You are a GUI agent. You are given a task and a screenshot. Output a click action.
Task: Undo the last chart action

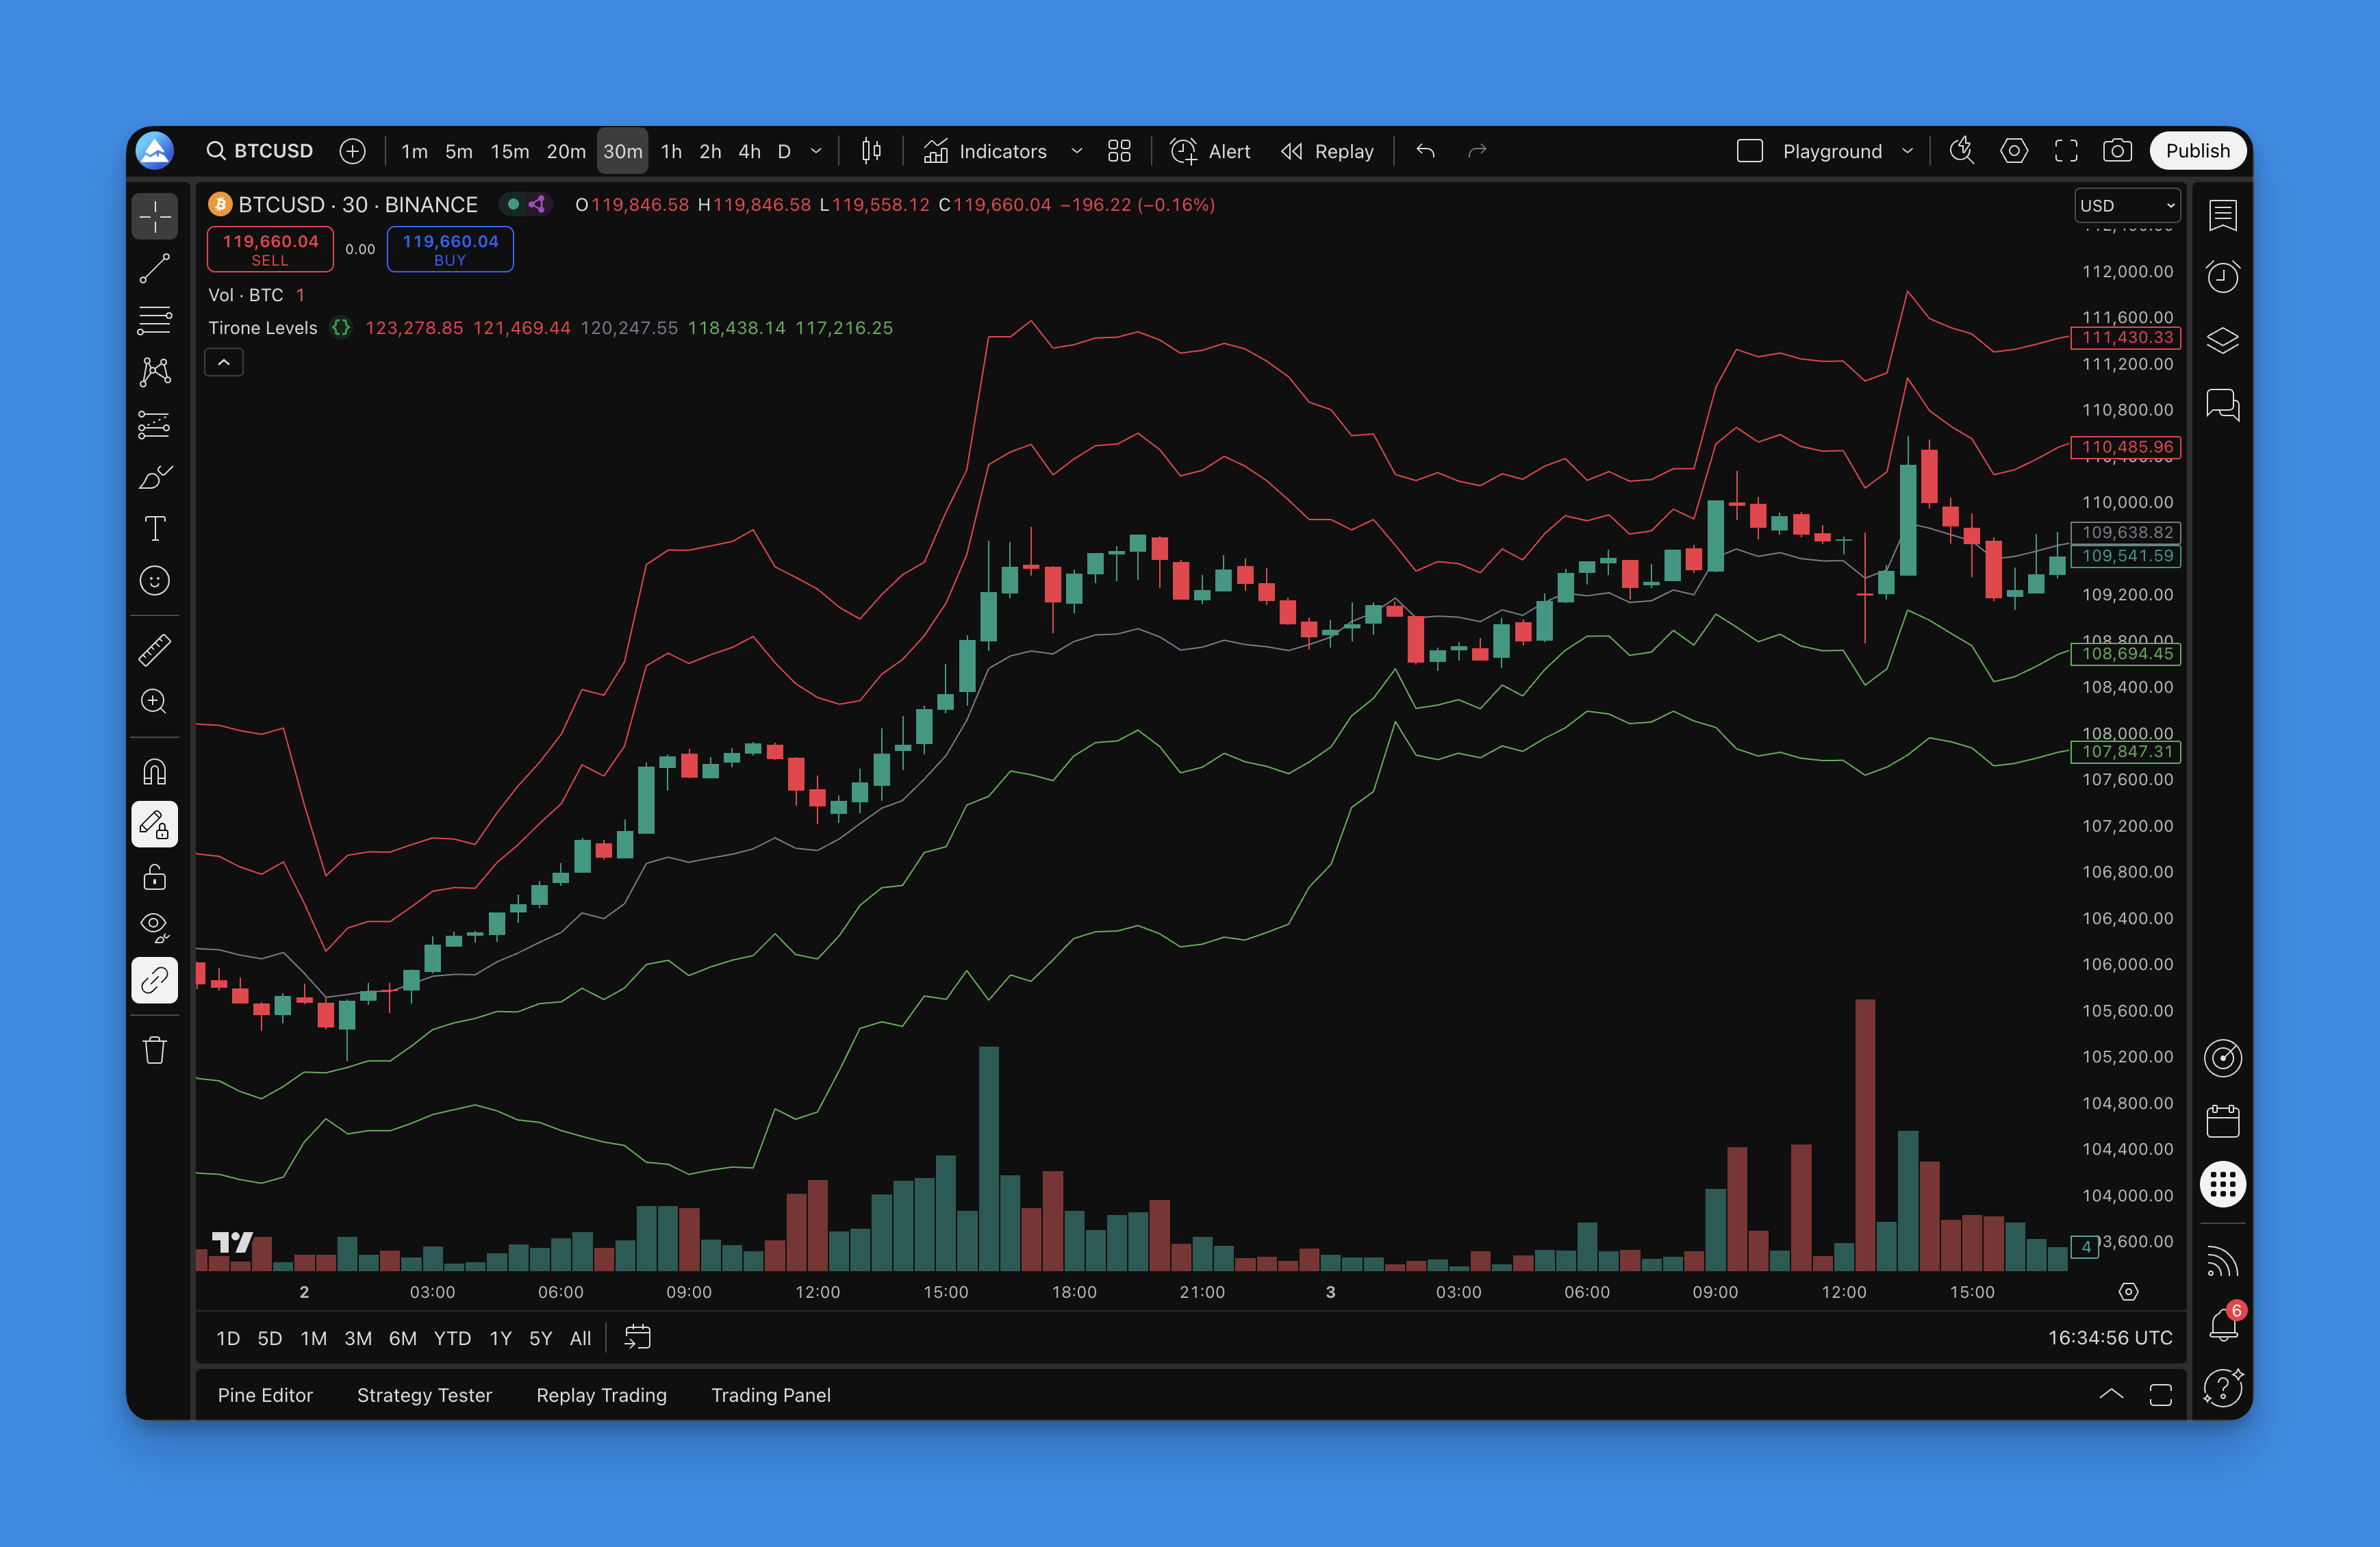pyautogui.click(x=1426, y=151)
